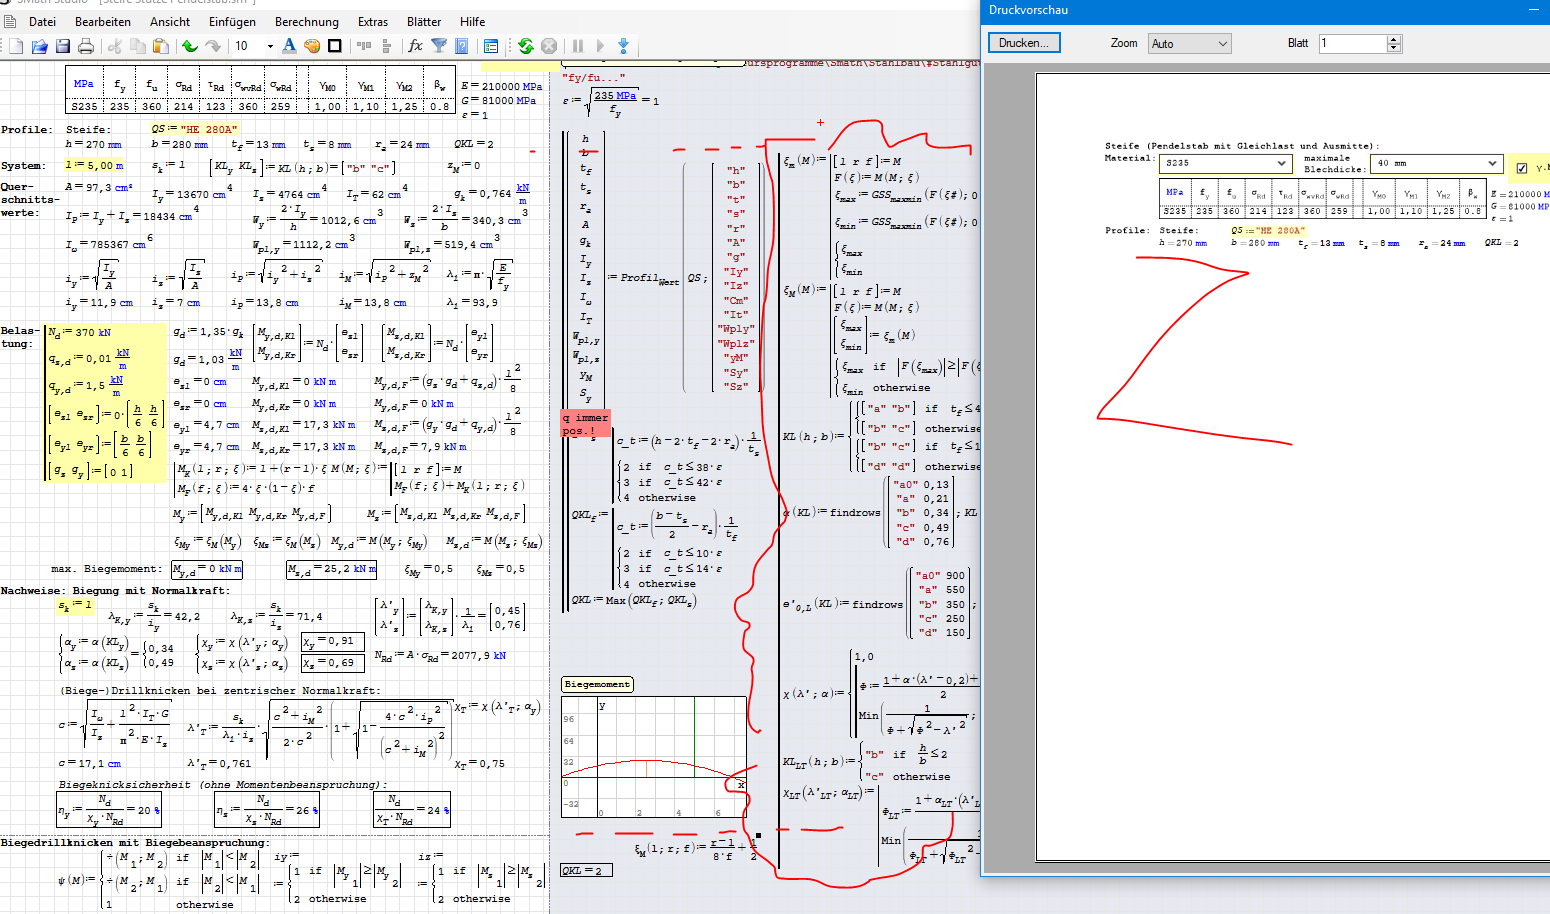
Task: Click the pink 'q immer pos.!' label
Action: 585,424
